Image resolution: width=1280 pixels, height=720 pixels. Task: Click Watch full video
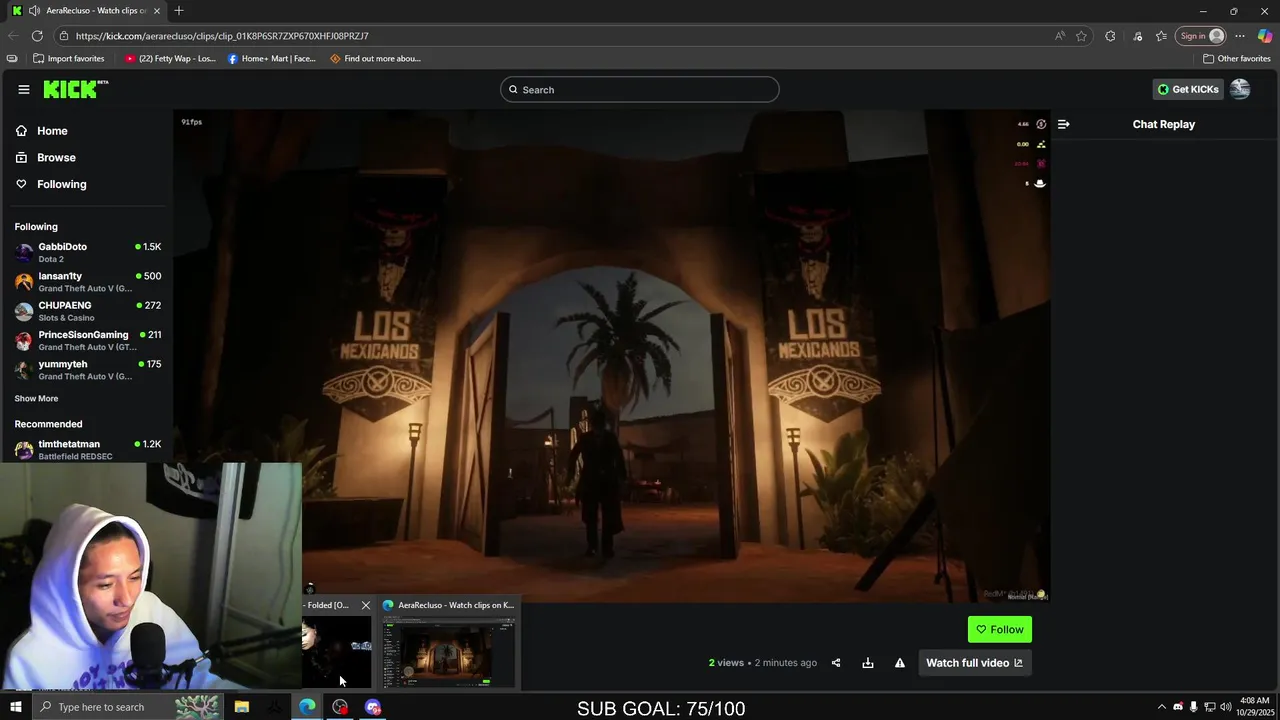[x=974, y=663]
